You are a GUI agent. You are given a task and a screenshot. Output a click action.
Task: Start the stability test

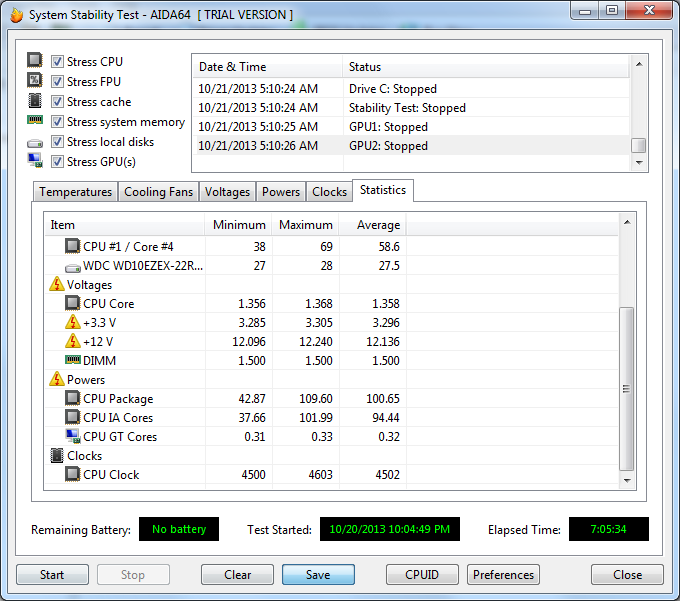coord(52,575)
